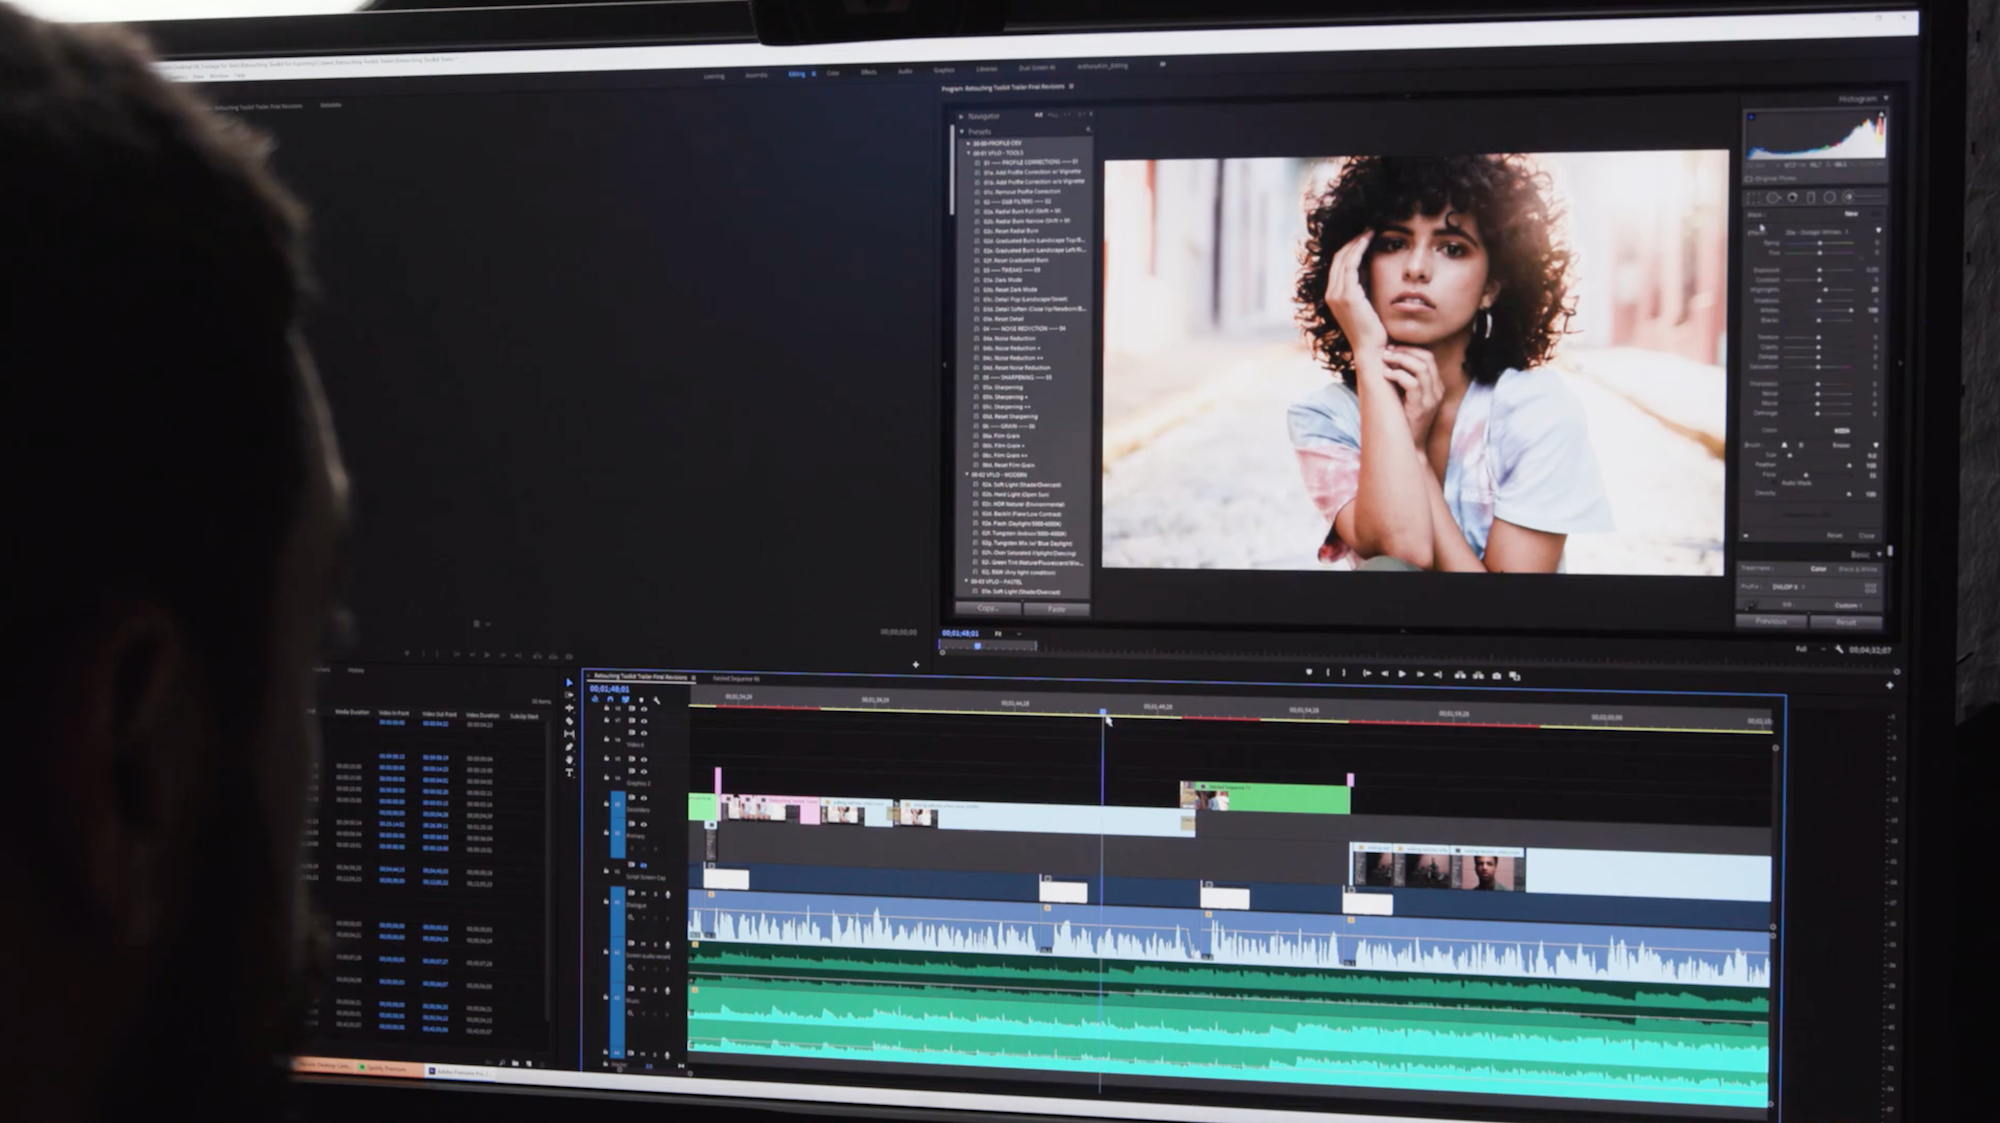Toggle eye visibility on Secondary video track
This screenshot has height=1123, width=2000.
click(x=644, y=798)
